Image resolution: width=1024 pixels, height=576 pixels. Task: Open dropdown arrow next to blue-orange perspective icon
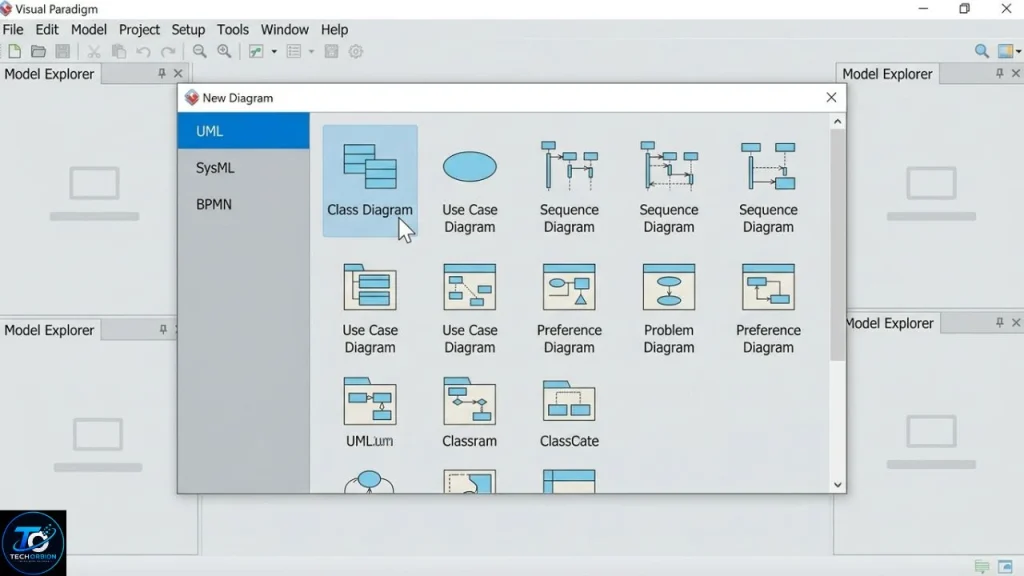coord(1019,52)
